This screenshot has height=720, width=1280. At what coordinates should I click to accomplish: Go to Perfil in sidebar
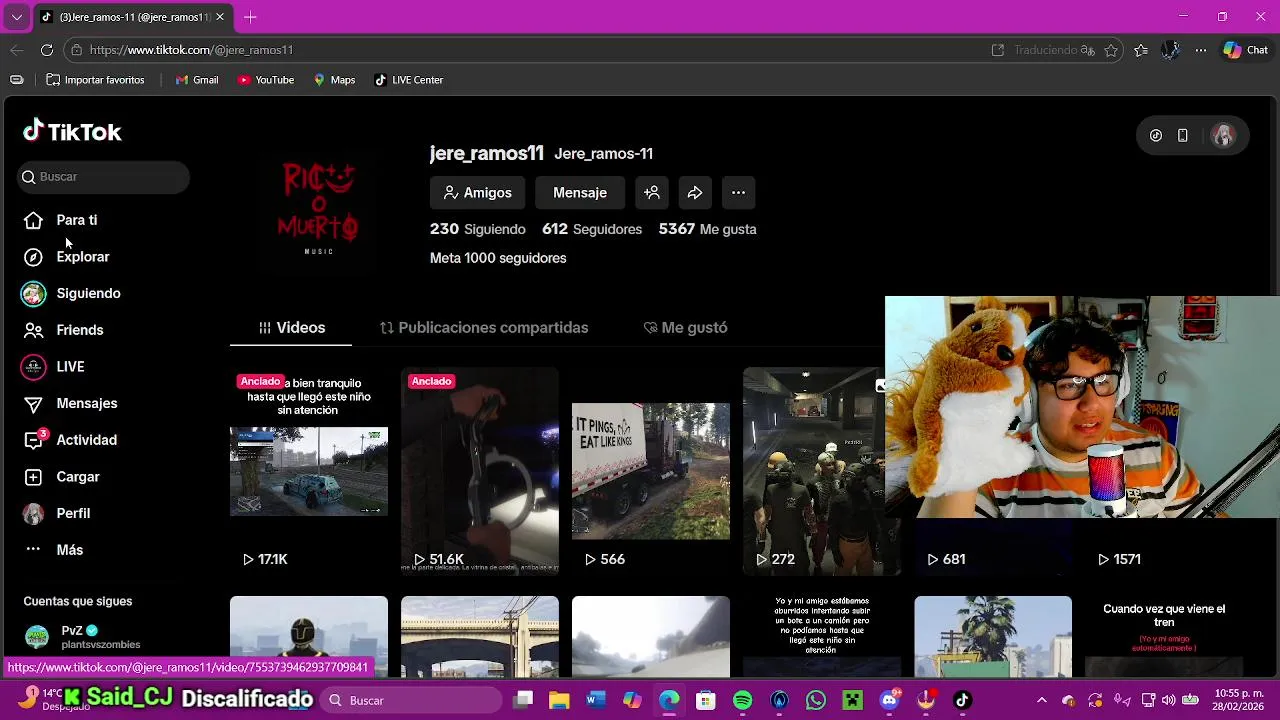pyautogui.click(x=57, y=513)
